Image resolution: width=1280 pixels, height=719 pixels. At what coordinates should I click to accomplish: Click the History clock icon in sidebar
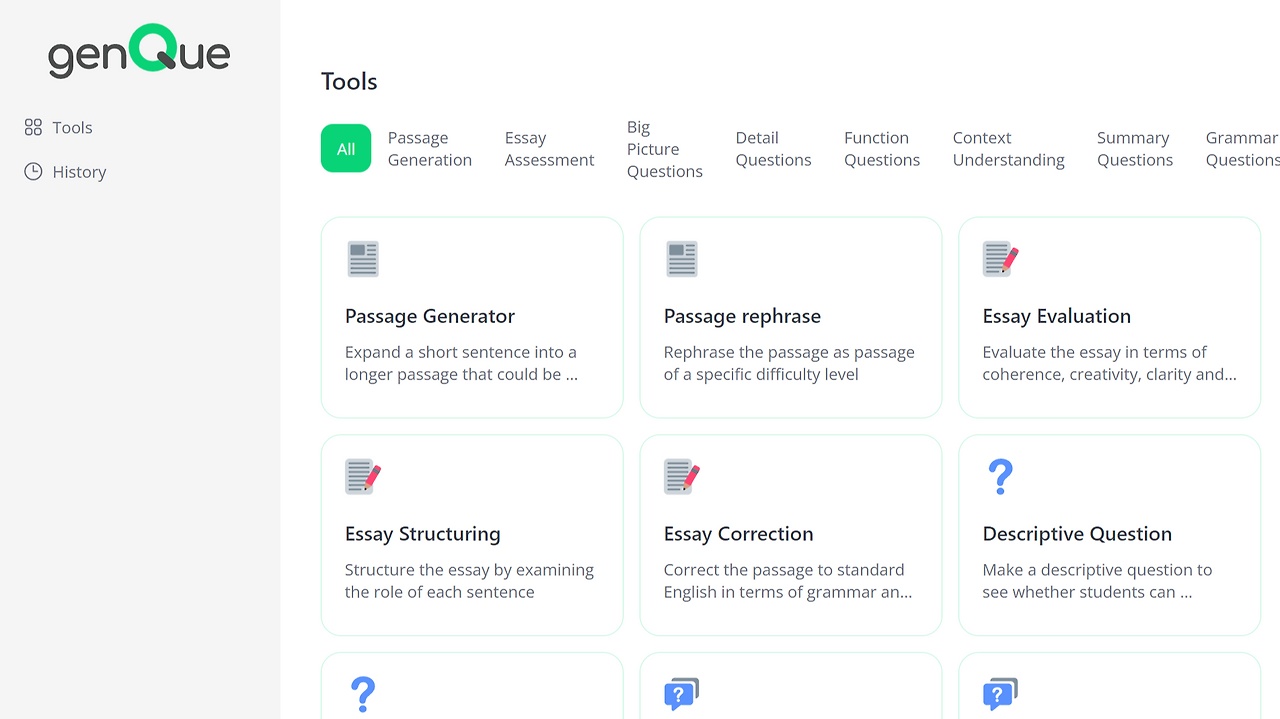(33, 171)
